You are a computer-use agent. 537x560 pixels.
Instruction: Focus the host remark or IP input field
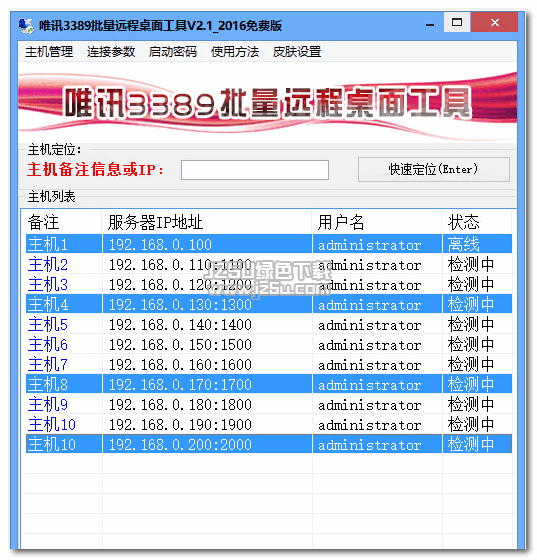255,170
